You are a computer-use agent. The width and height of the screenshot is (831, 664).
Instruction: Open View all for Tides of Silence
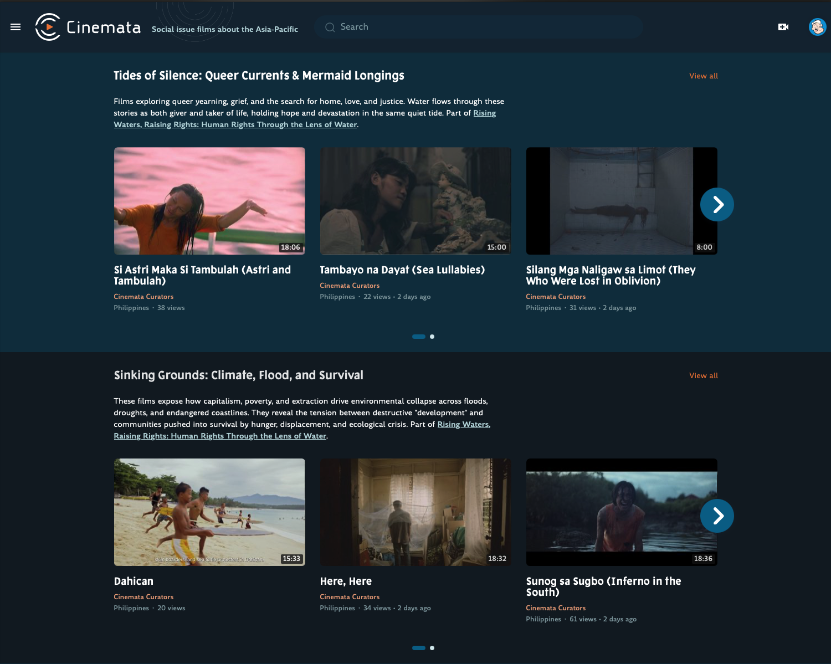[x=703, y=76]
